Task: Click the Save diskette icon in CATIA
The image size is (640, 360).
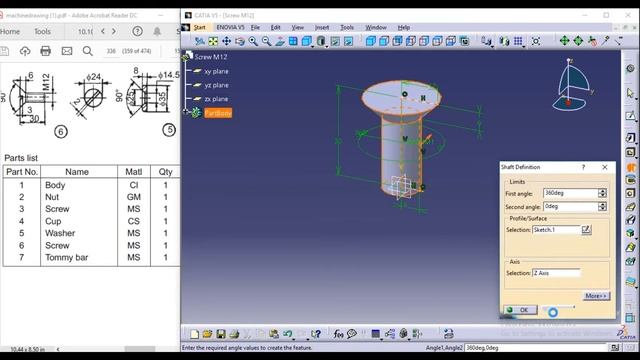Action: coord(221,334)
